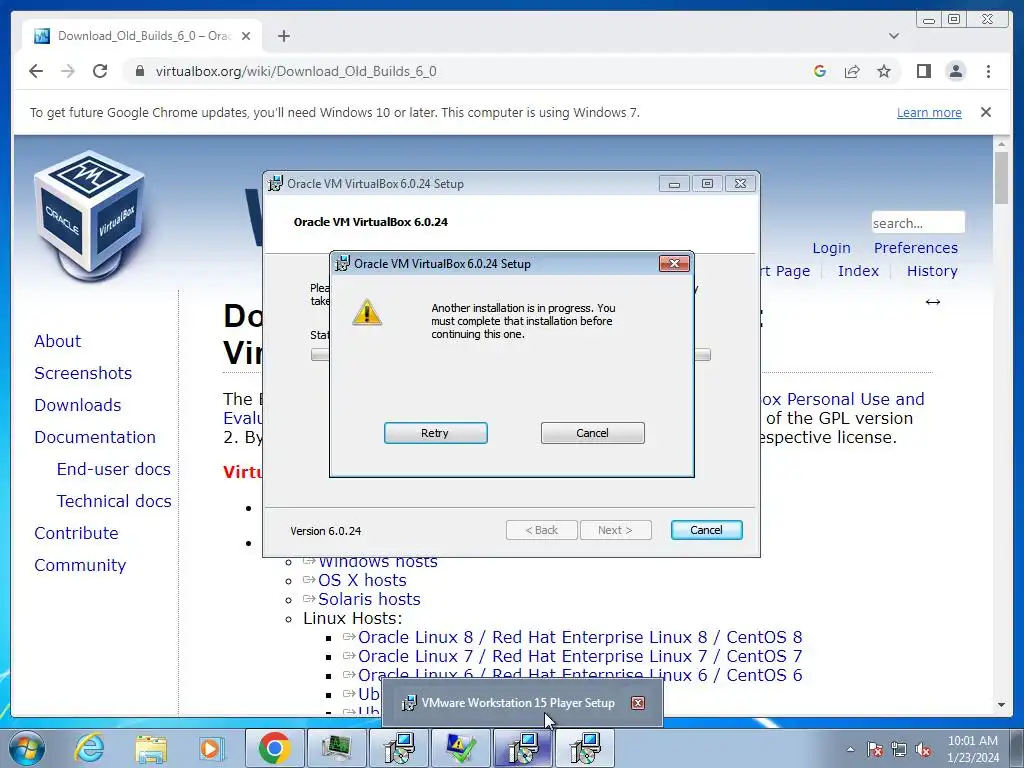The image size is (1024, 768).
Task: Go back to previous page in Chrome
Action: click(x=36, y=71)
